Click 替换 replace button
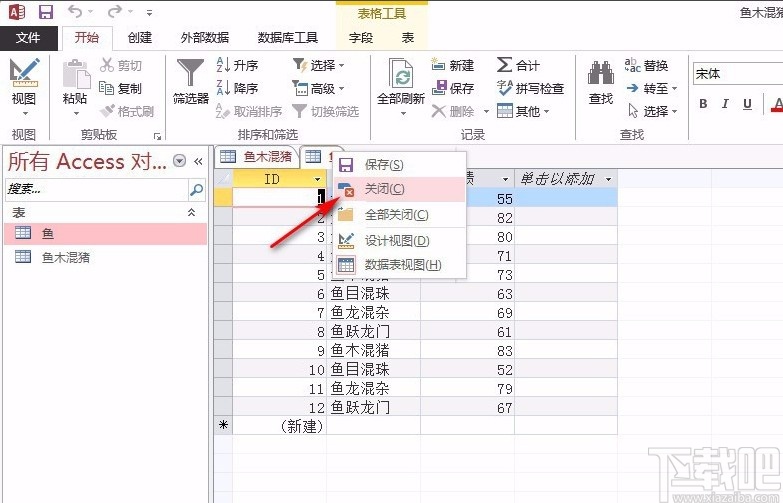This screenshot has width=783, height=503. click(x=647, y=65)
